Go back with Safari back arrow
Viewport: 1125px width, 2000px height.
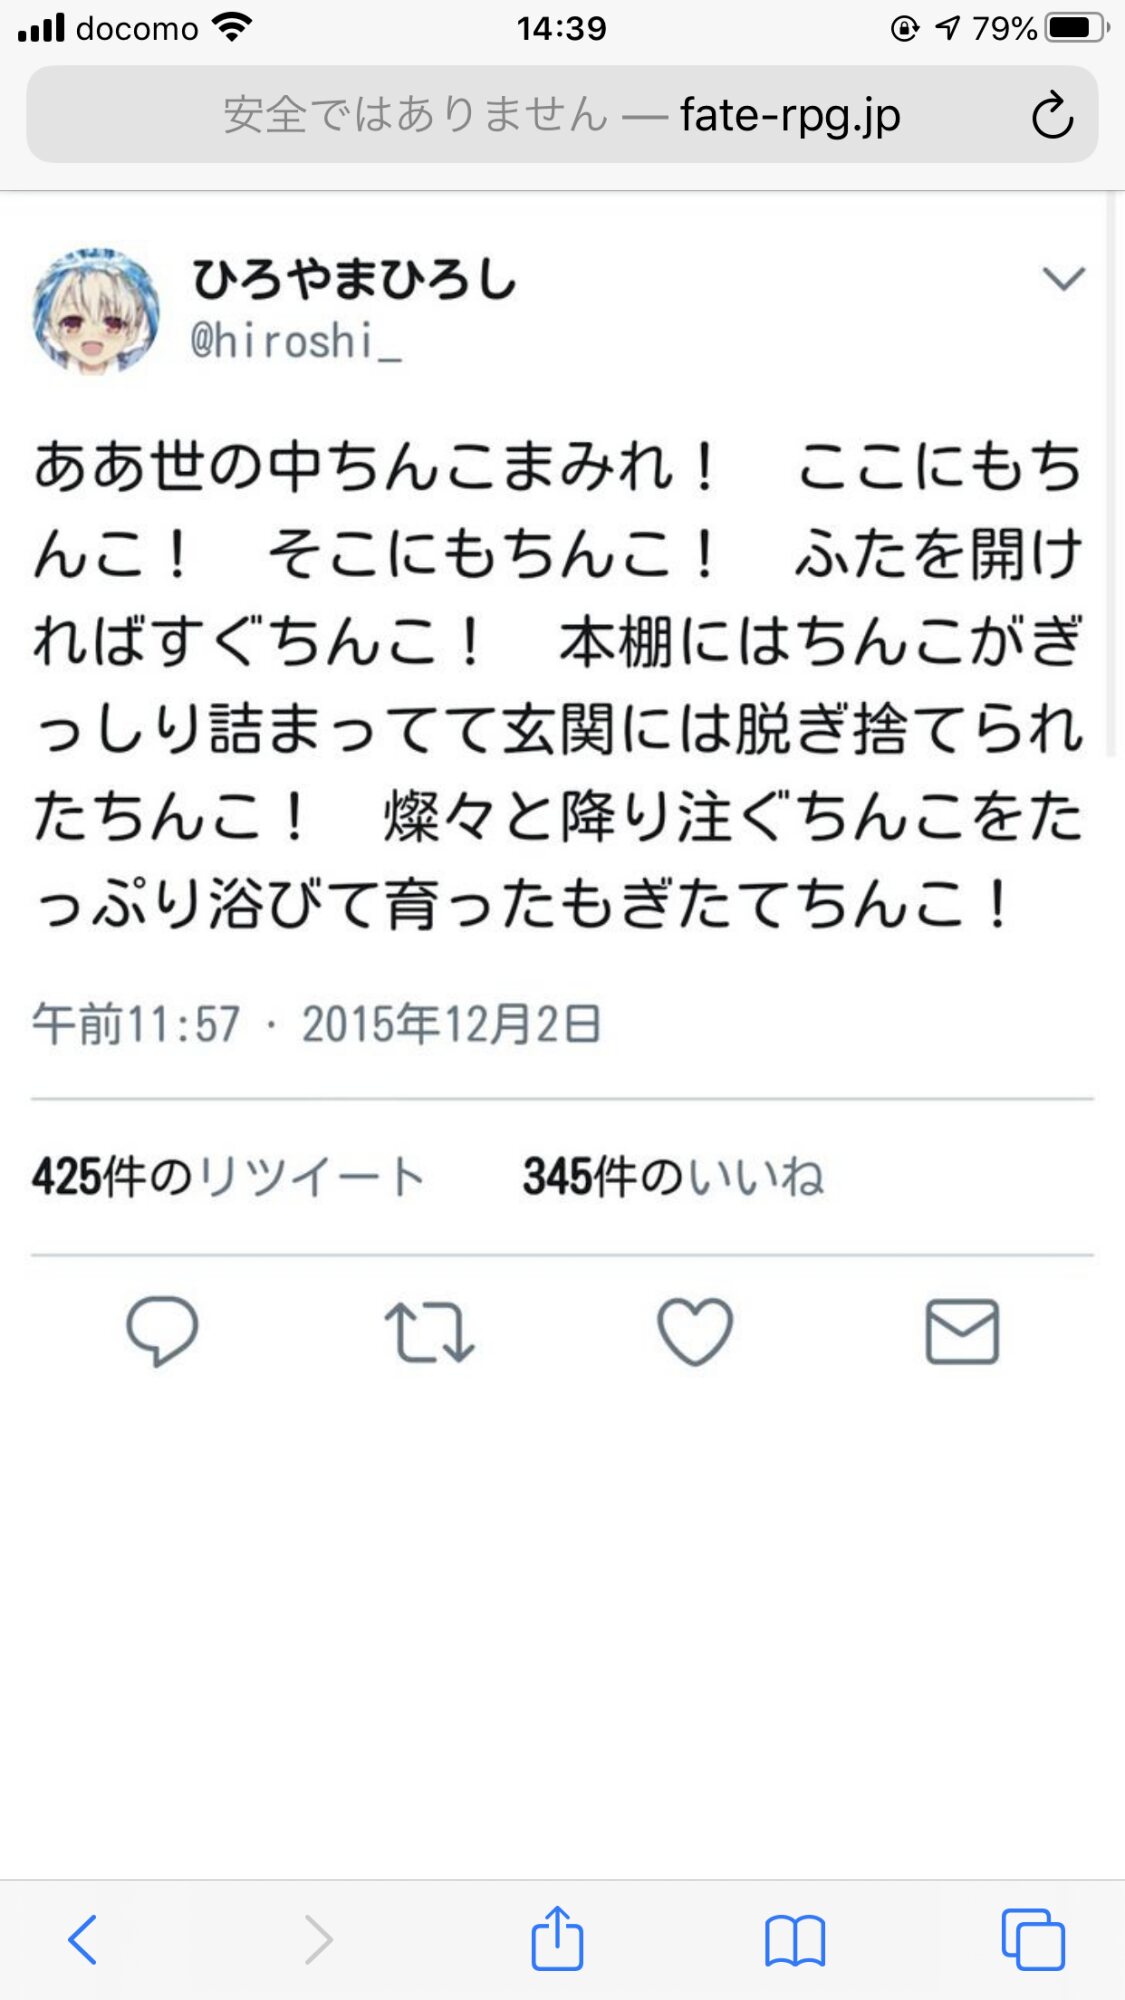[x=83, y=1940]
